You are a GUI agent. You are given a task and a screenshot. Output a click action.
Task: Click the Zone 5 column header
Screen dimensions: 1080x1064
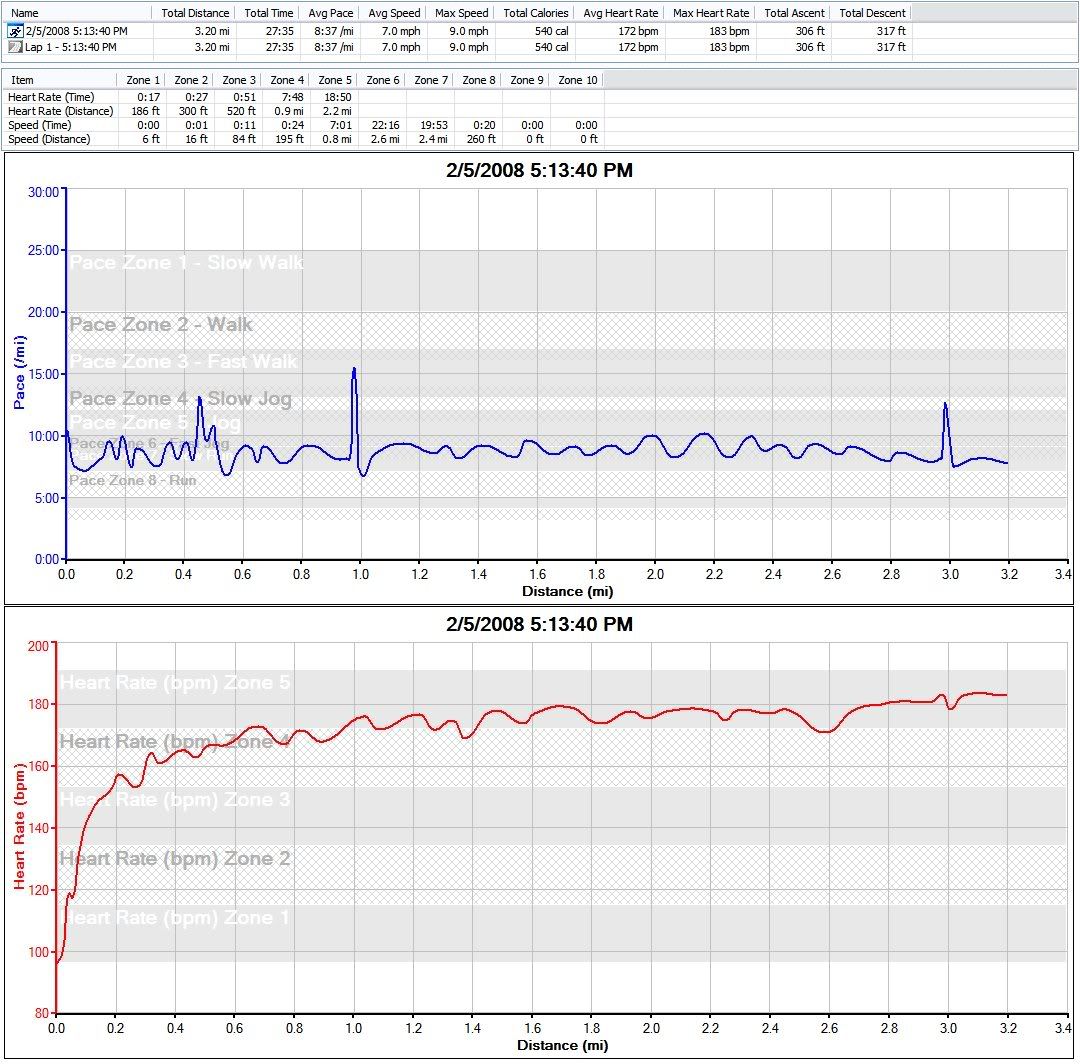(x=335, y=79)
